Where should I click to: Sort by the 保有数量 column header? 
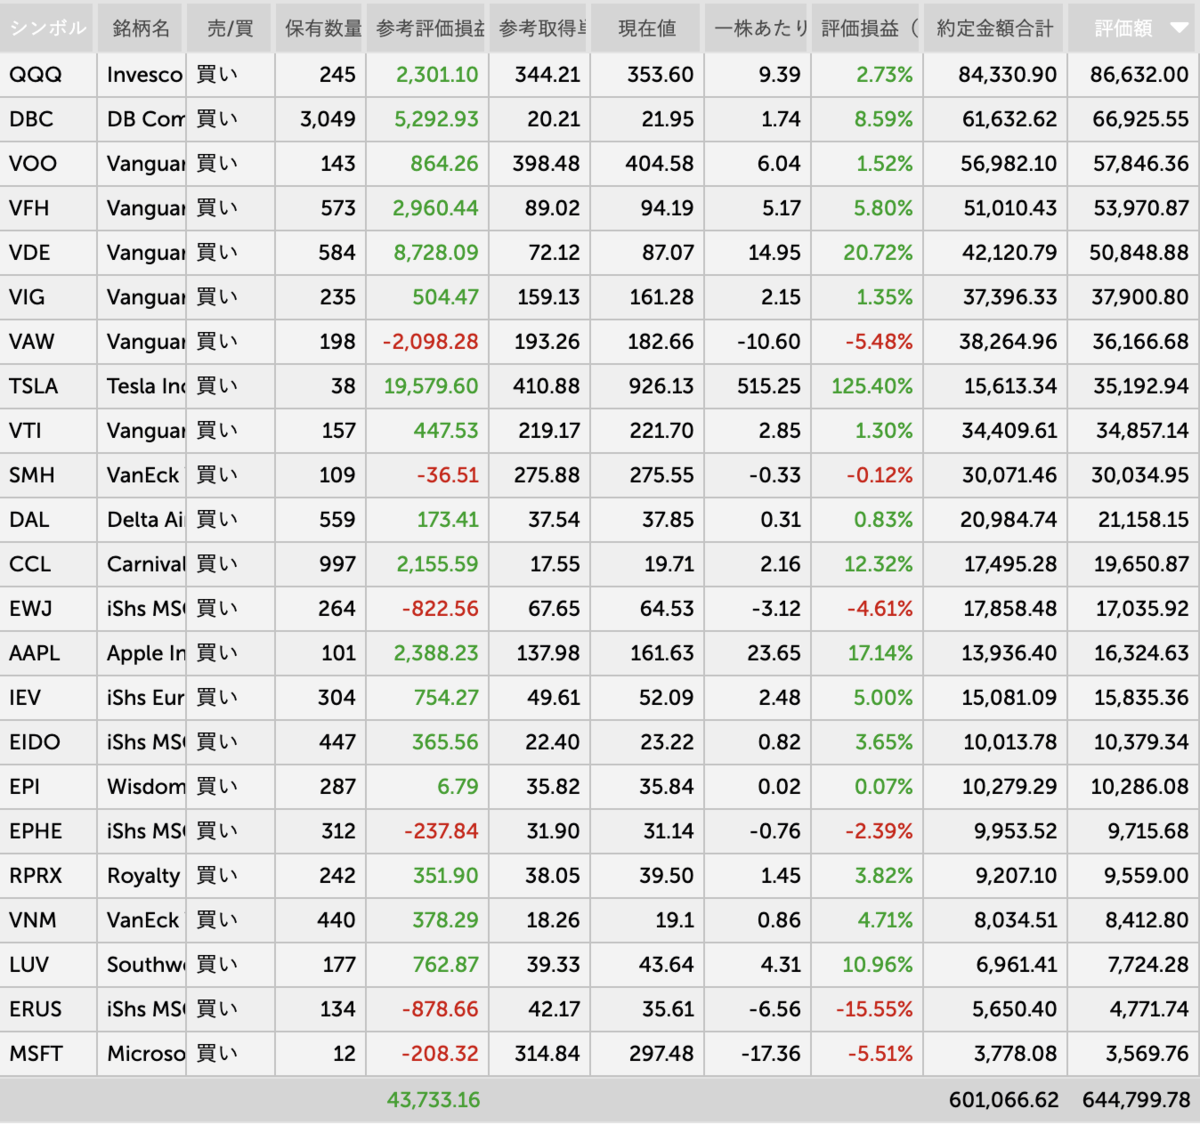tap(321, 28)
